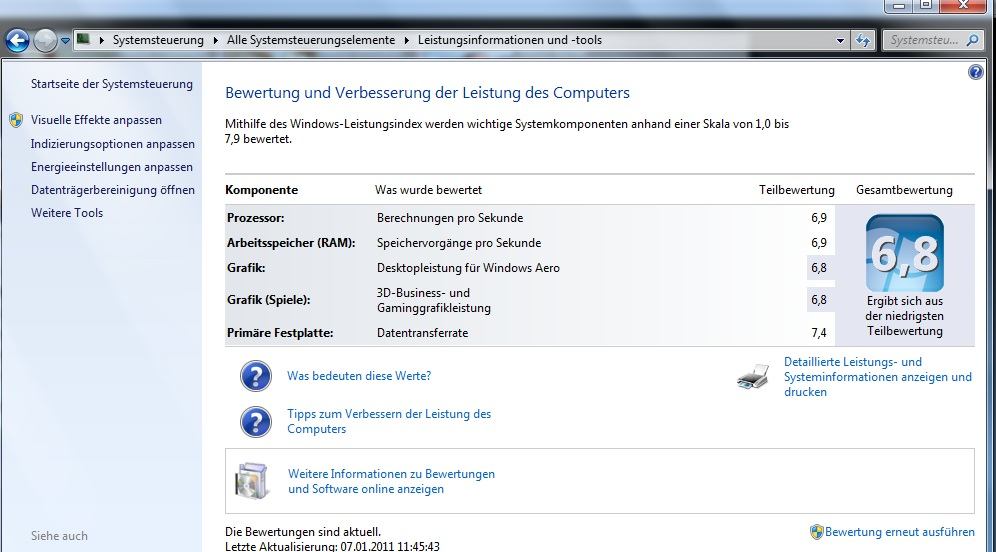Open Startseite der Systemsteuerung
Image resolution: width=996 pixels, height=552 pixels.
(x=112, y=84)
